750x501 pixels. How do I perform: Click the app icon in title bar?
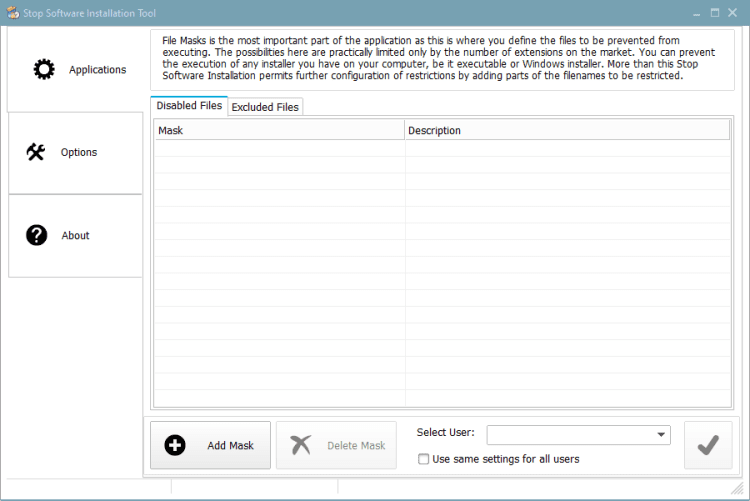coord(13,13)
